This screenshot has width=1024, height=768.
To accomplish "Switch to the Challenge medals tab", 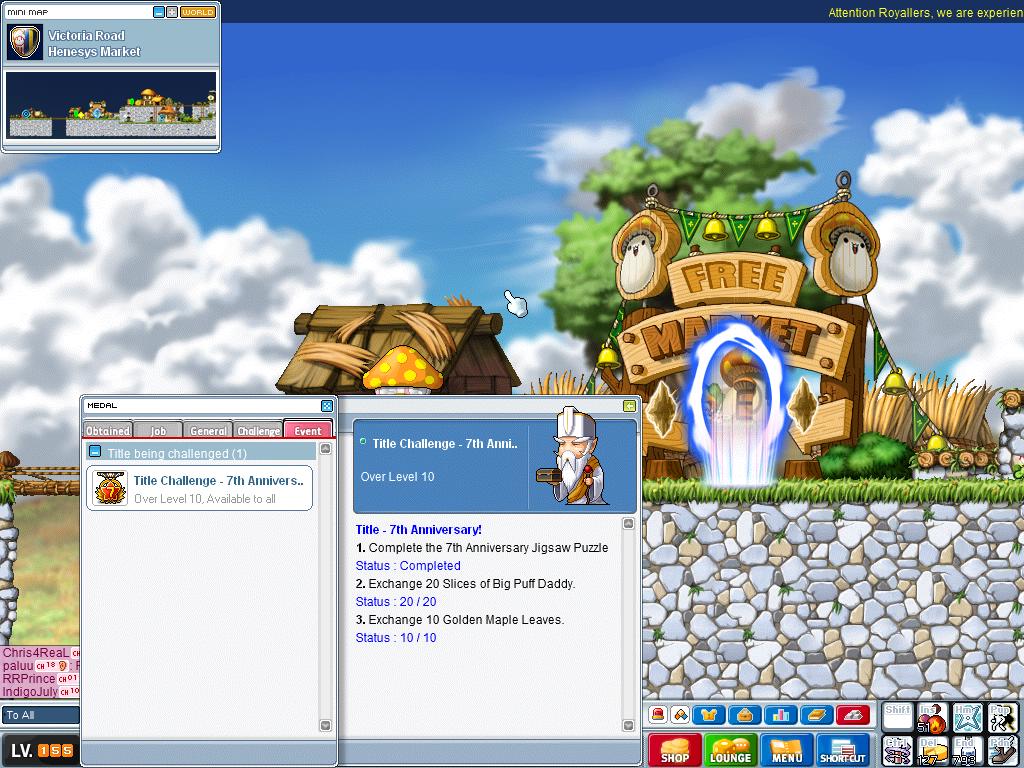I will [x=259, y=430].
